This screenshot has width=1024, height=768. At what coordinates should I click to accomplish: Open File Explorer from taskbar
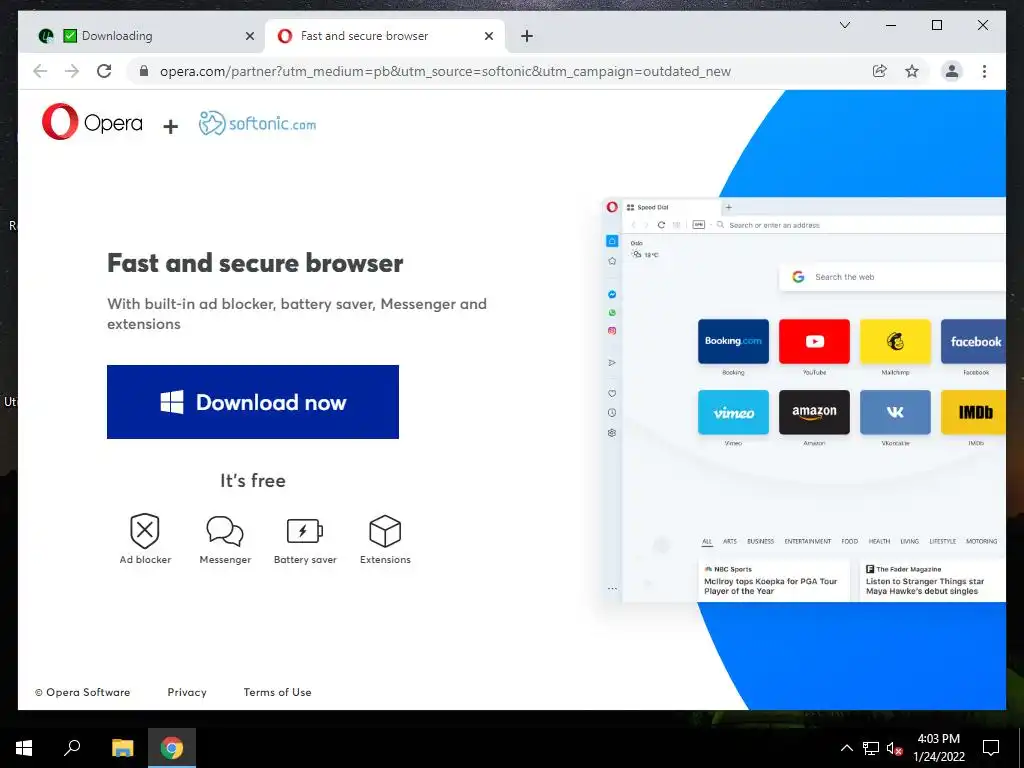click(122, 748)
